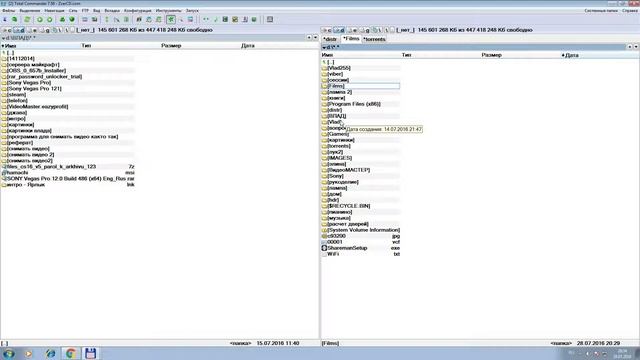
Task: Open left panel favorites star button
Action: coord(309,38)
